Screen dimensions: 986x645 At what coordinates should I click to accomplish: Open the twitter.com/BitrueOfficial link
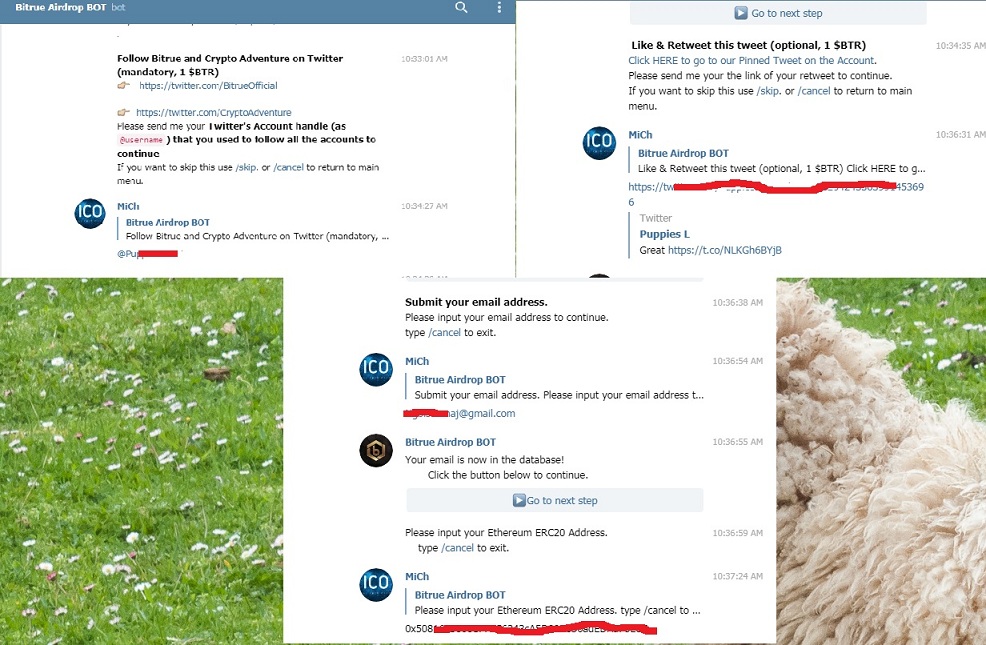[x=208, y=85]
